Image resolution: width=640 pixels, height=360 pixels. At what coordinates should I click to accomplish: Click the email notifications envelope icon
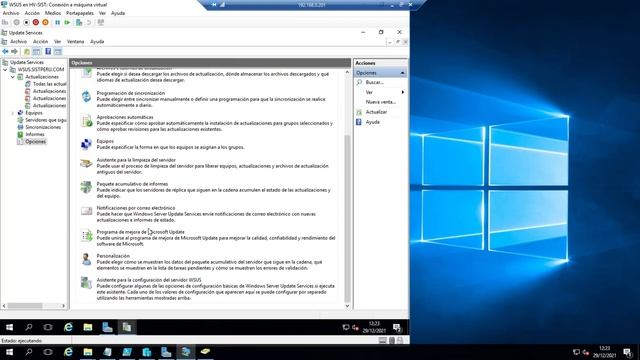click(86, 211)
